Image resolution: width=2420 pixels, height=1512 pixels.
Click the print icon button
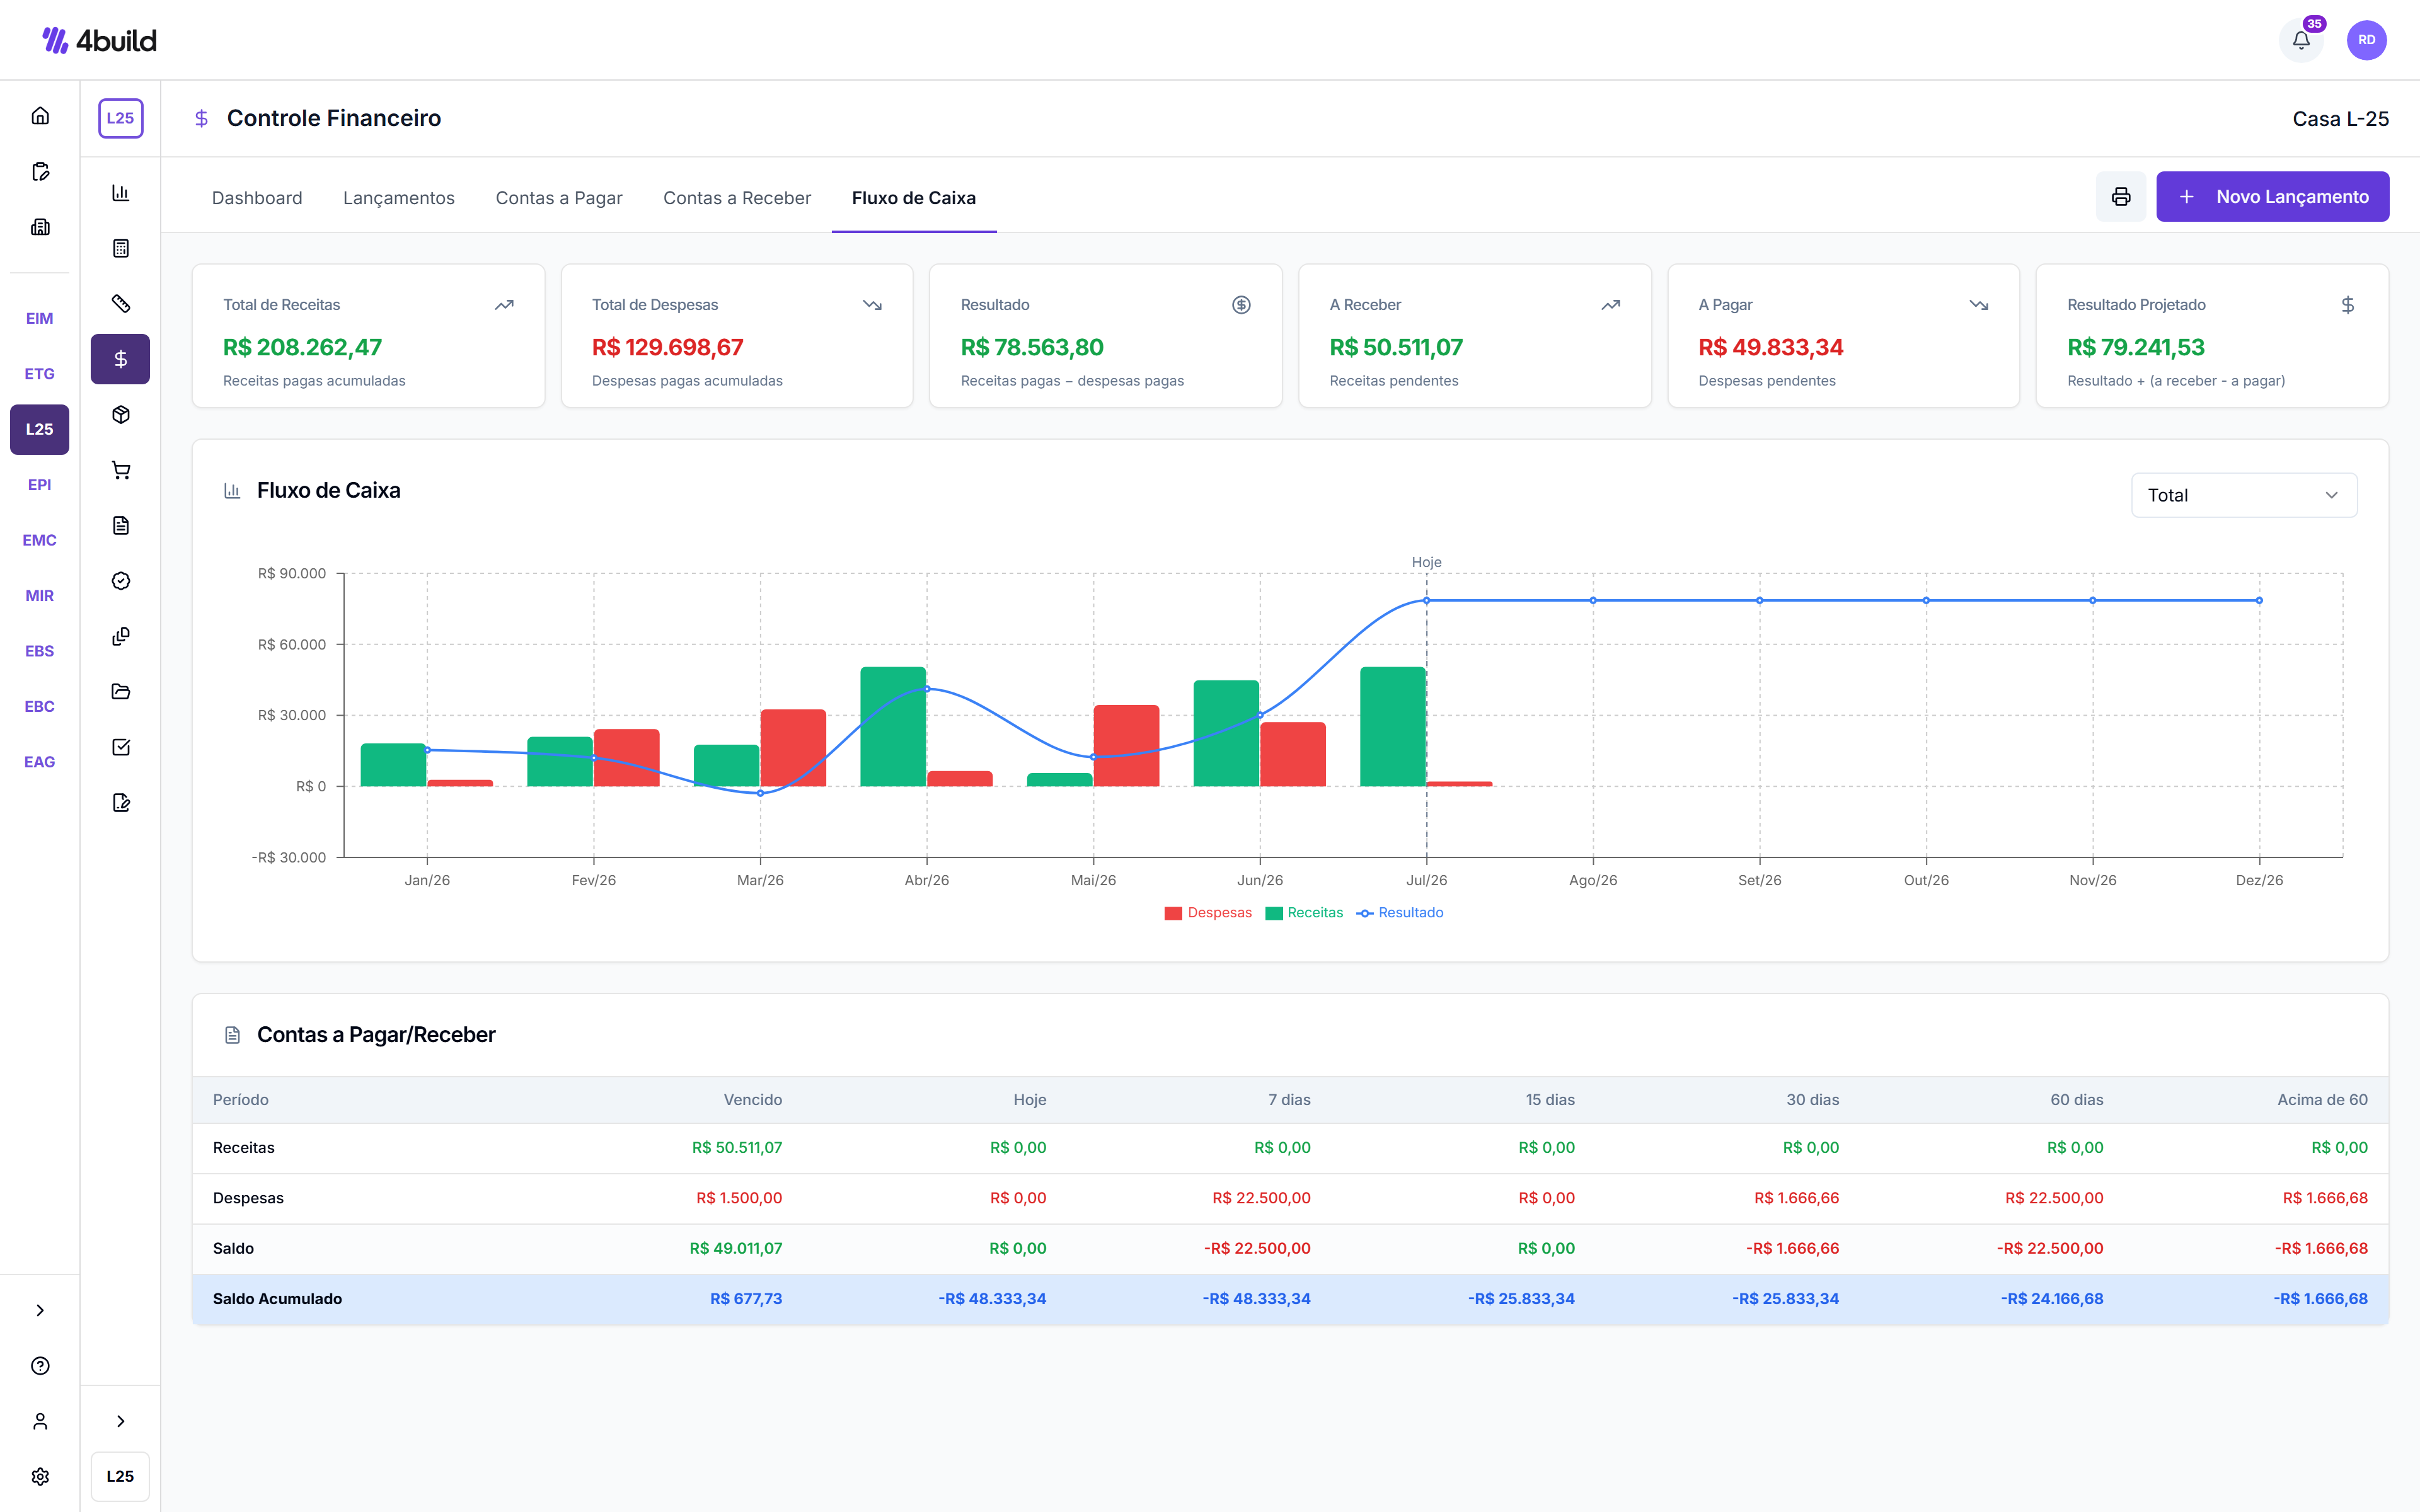point(2120,197)
